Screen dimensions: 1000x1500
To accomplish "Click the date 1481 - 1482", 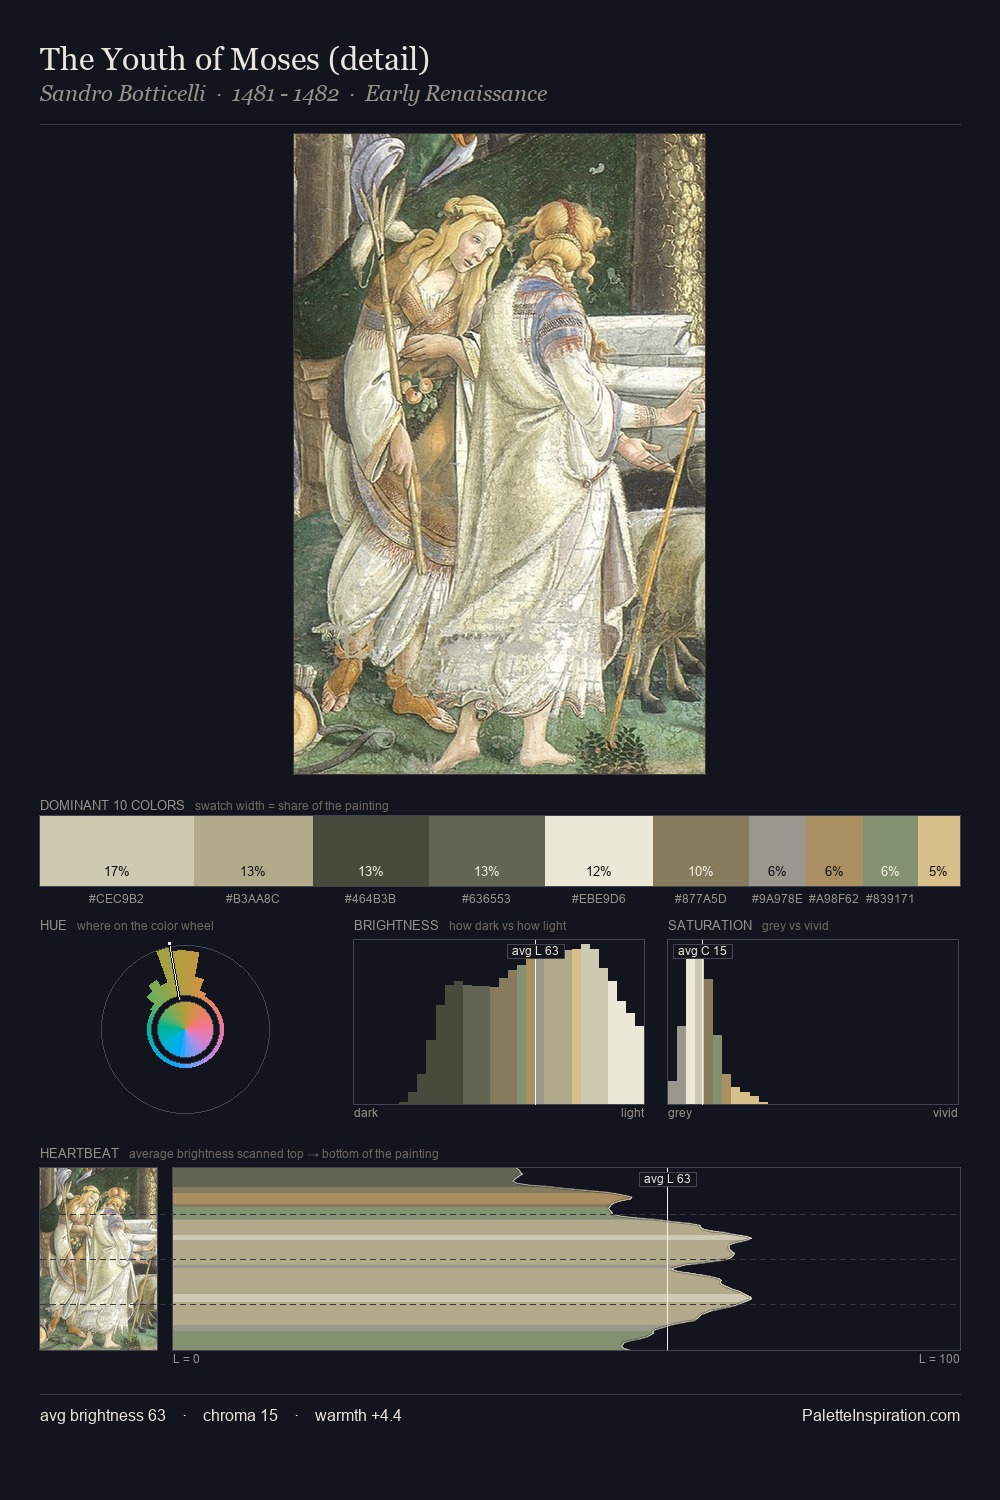I will [285, 94].
